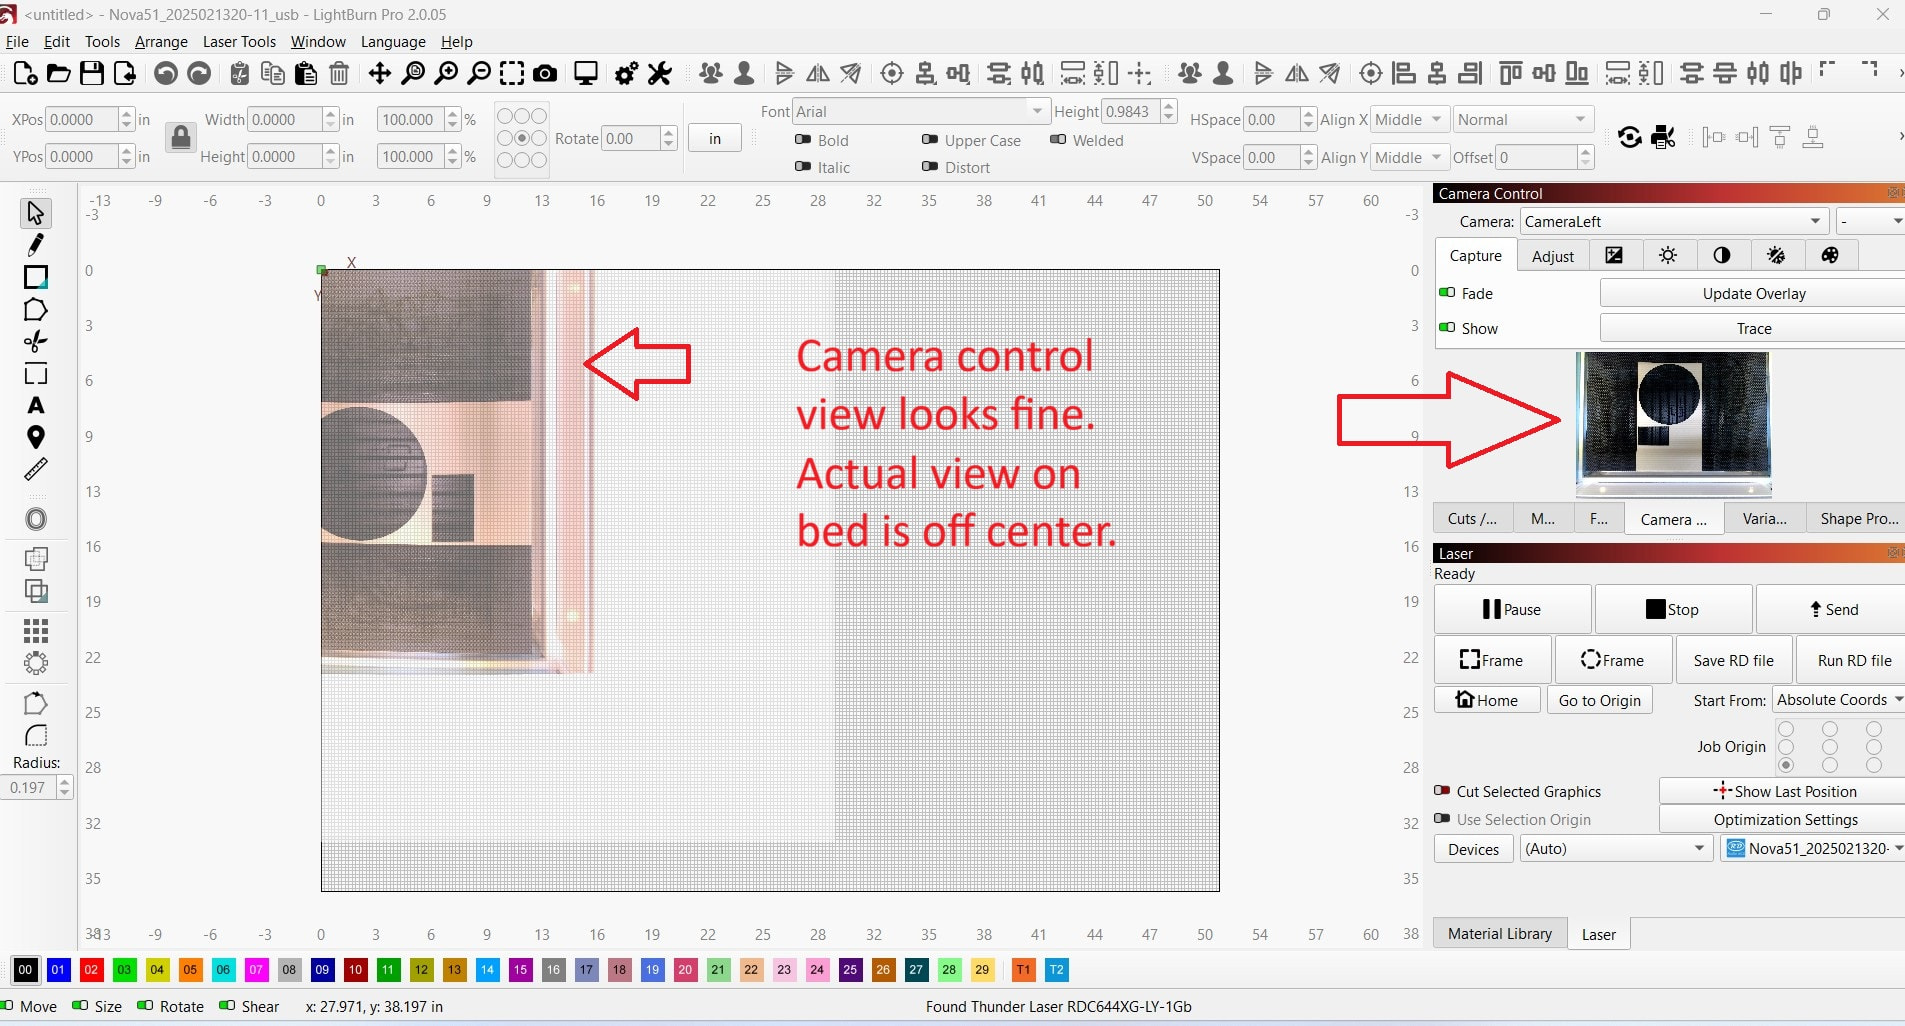The image size is (1905, 1026).
Task: Click the camera preview thumbnail image
Action: [1673, 422]
